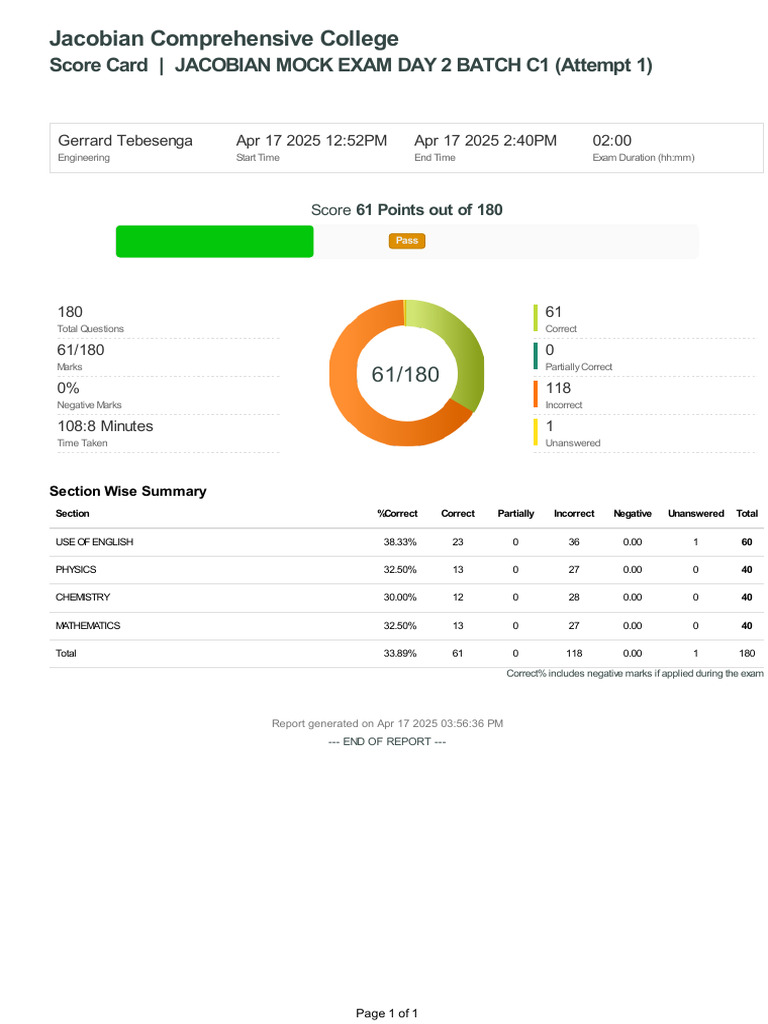768x1024 pixels.
Task: Click the 61/180 donut chart center
Action: point(406,374)
